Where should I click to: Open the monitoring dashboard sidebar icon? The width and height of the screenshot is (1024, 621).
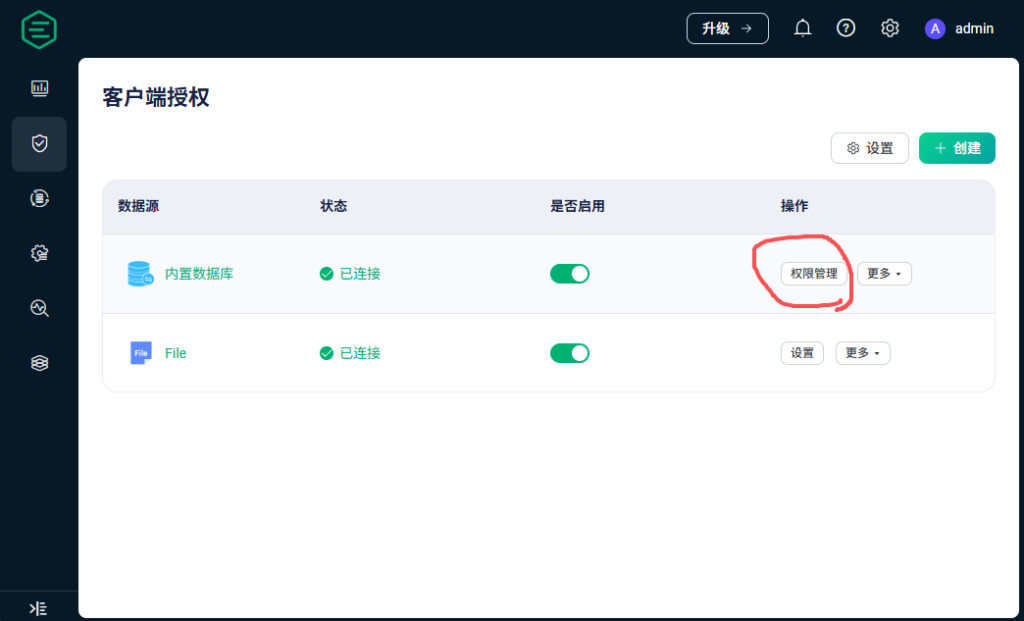pos(39,89)
